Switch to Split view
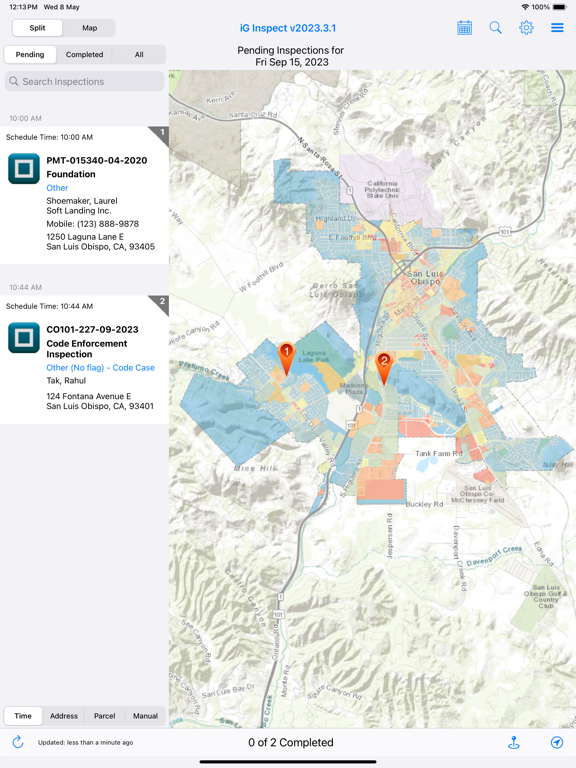Image resolution: width=576 pixels, height=768 pixels. [x=37, y=28]
